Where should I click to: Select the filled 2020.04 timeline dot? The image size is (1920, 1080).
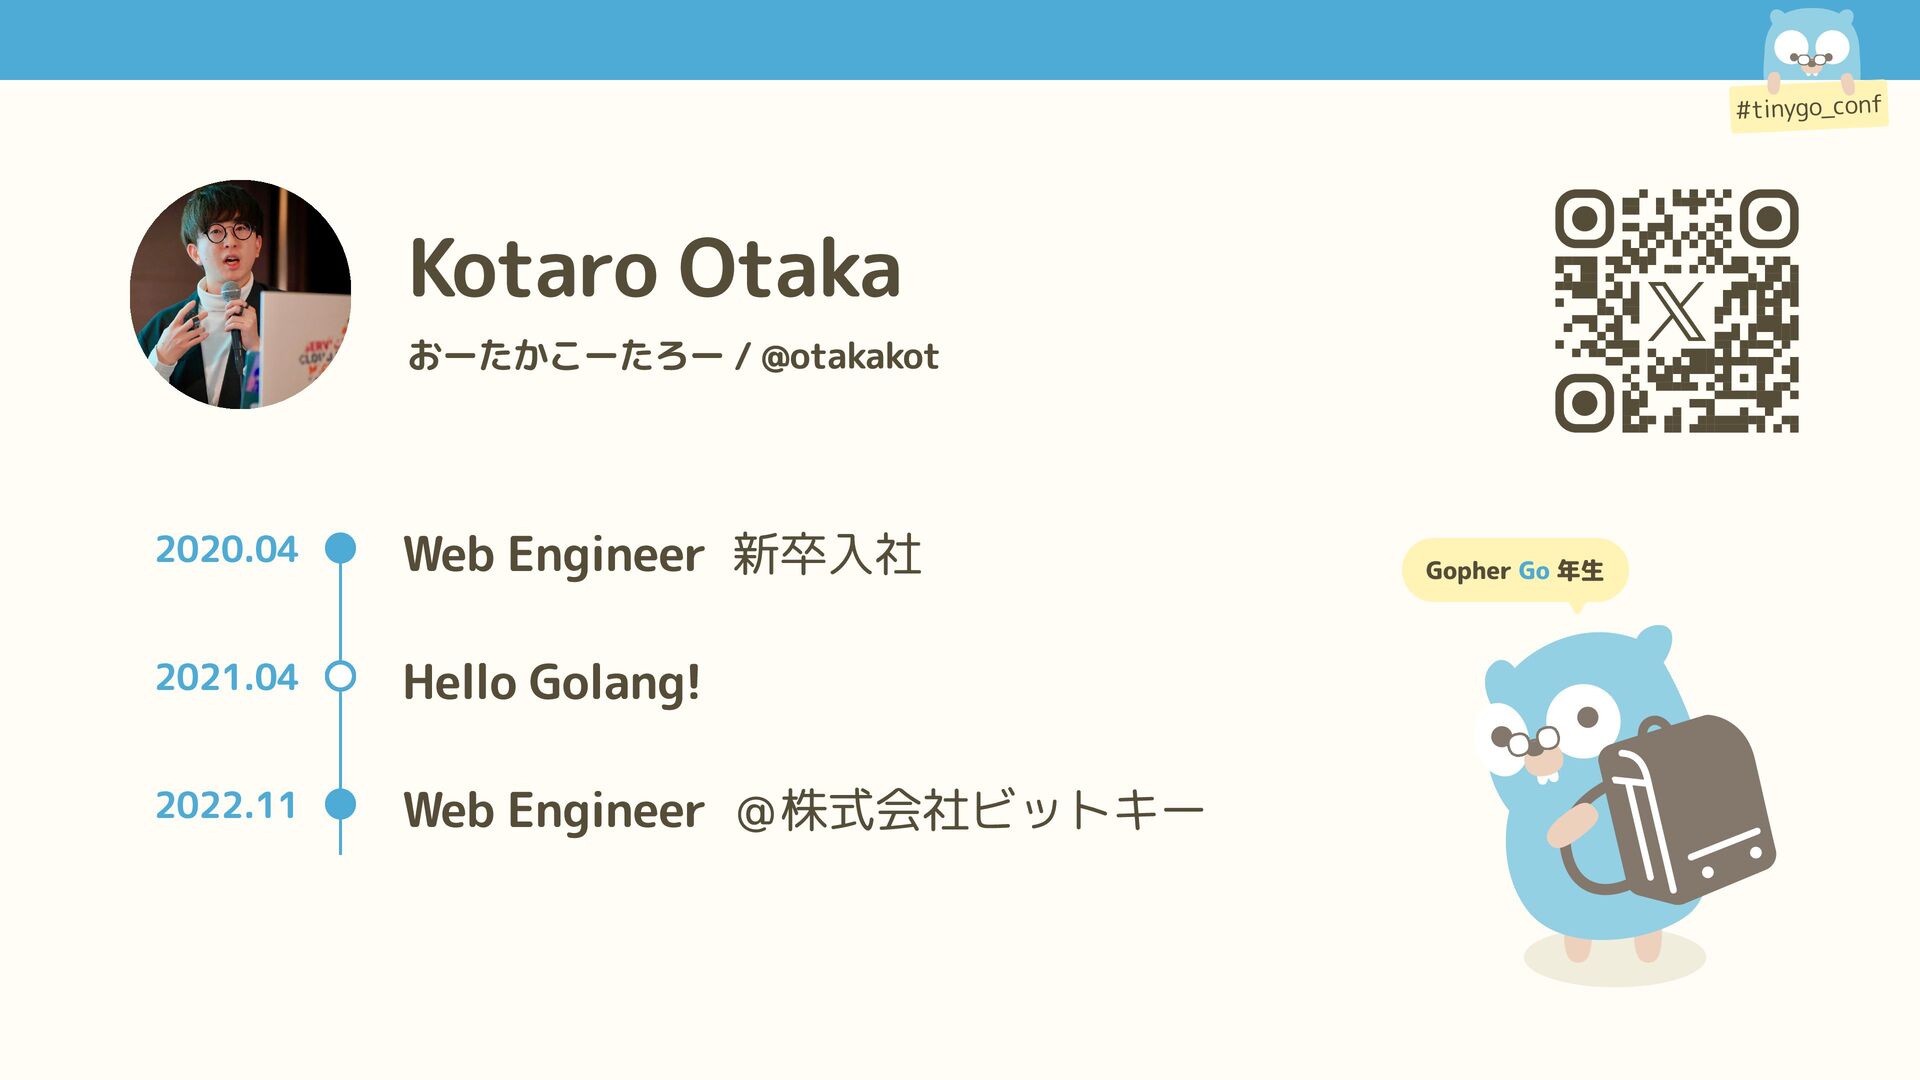(x=341, y=548)
